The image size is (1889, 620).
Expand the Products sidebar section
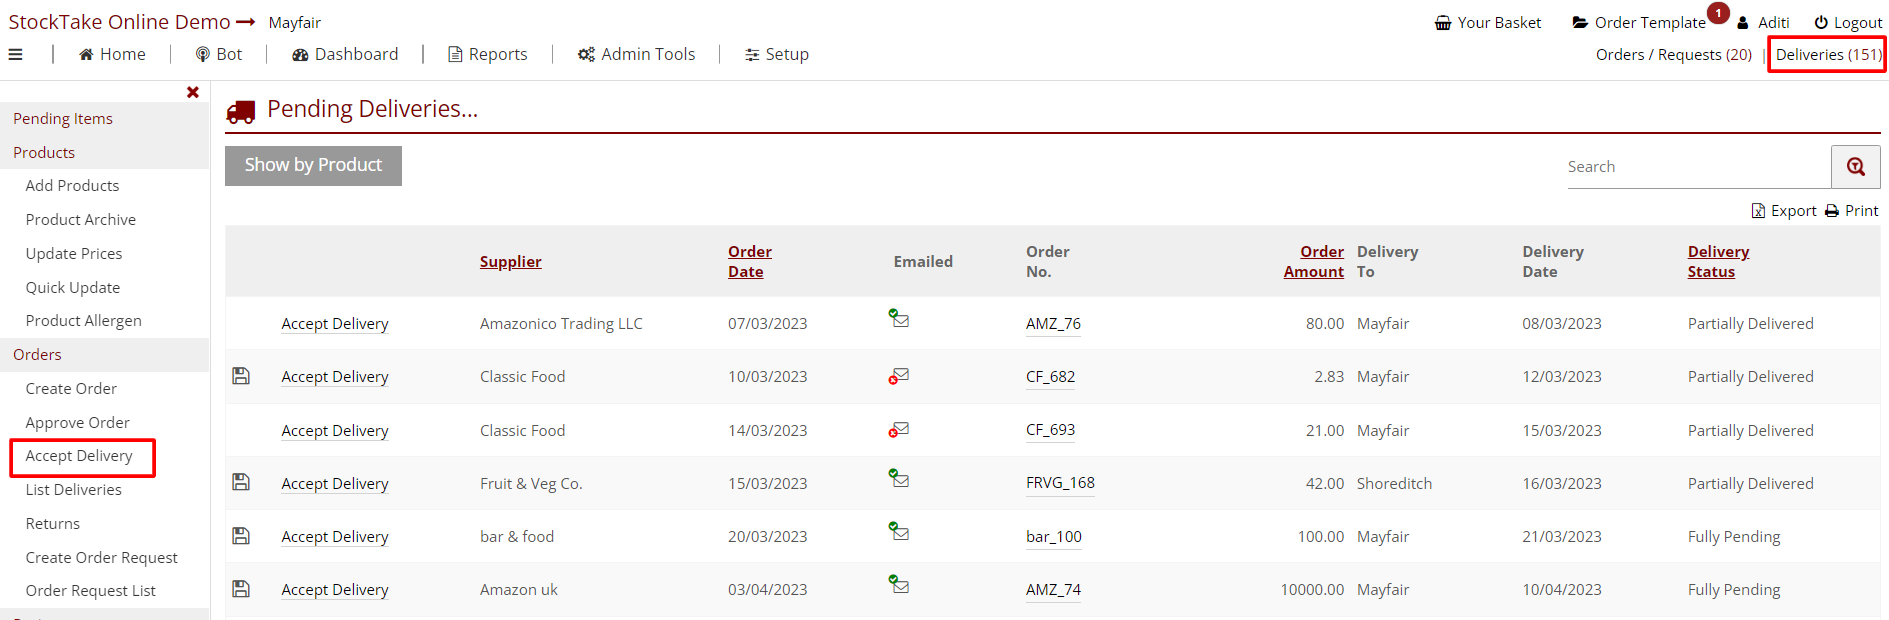point(44,153)
